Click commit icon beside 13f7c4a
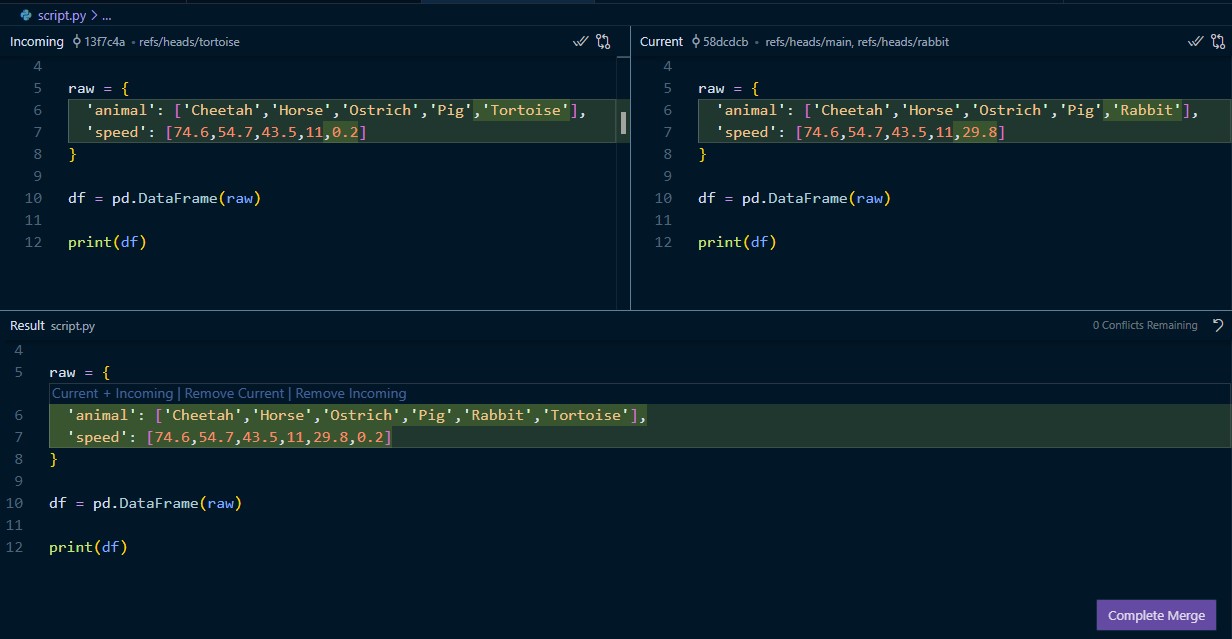The image size is (1232, 639). coord(76,42)
